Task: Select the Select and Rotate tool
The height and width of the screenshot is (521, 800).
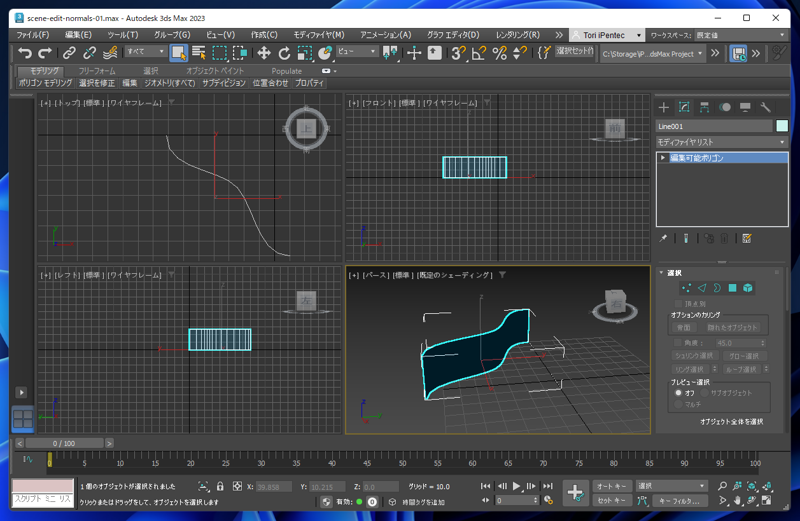Action: tap(284, 53)
